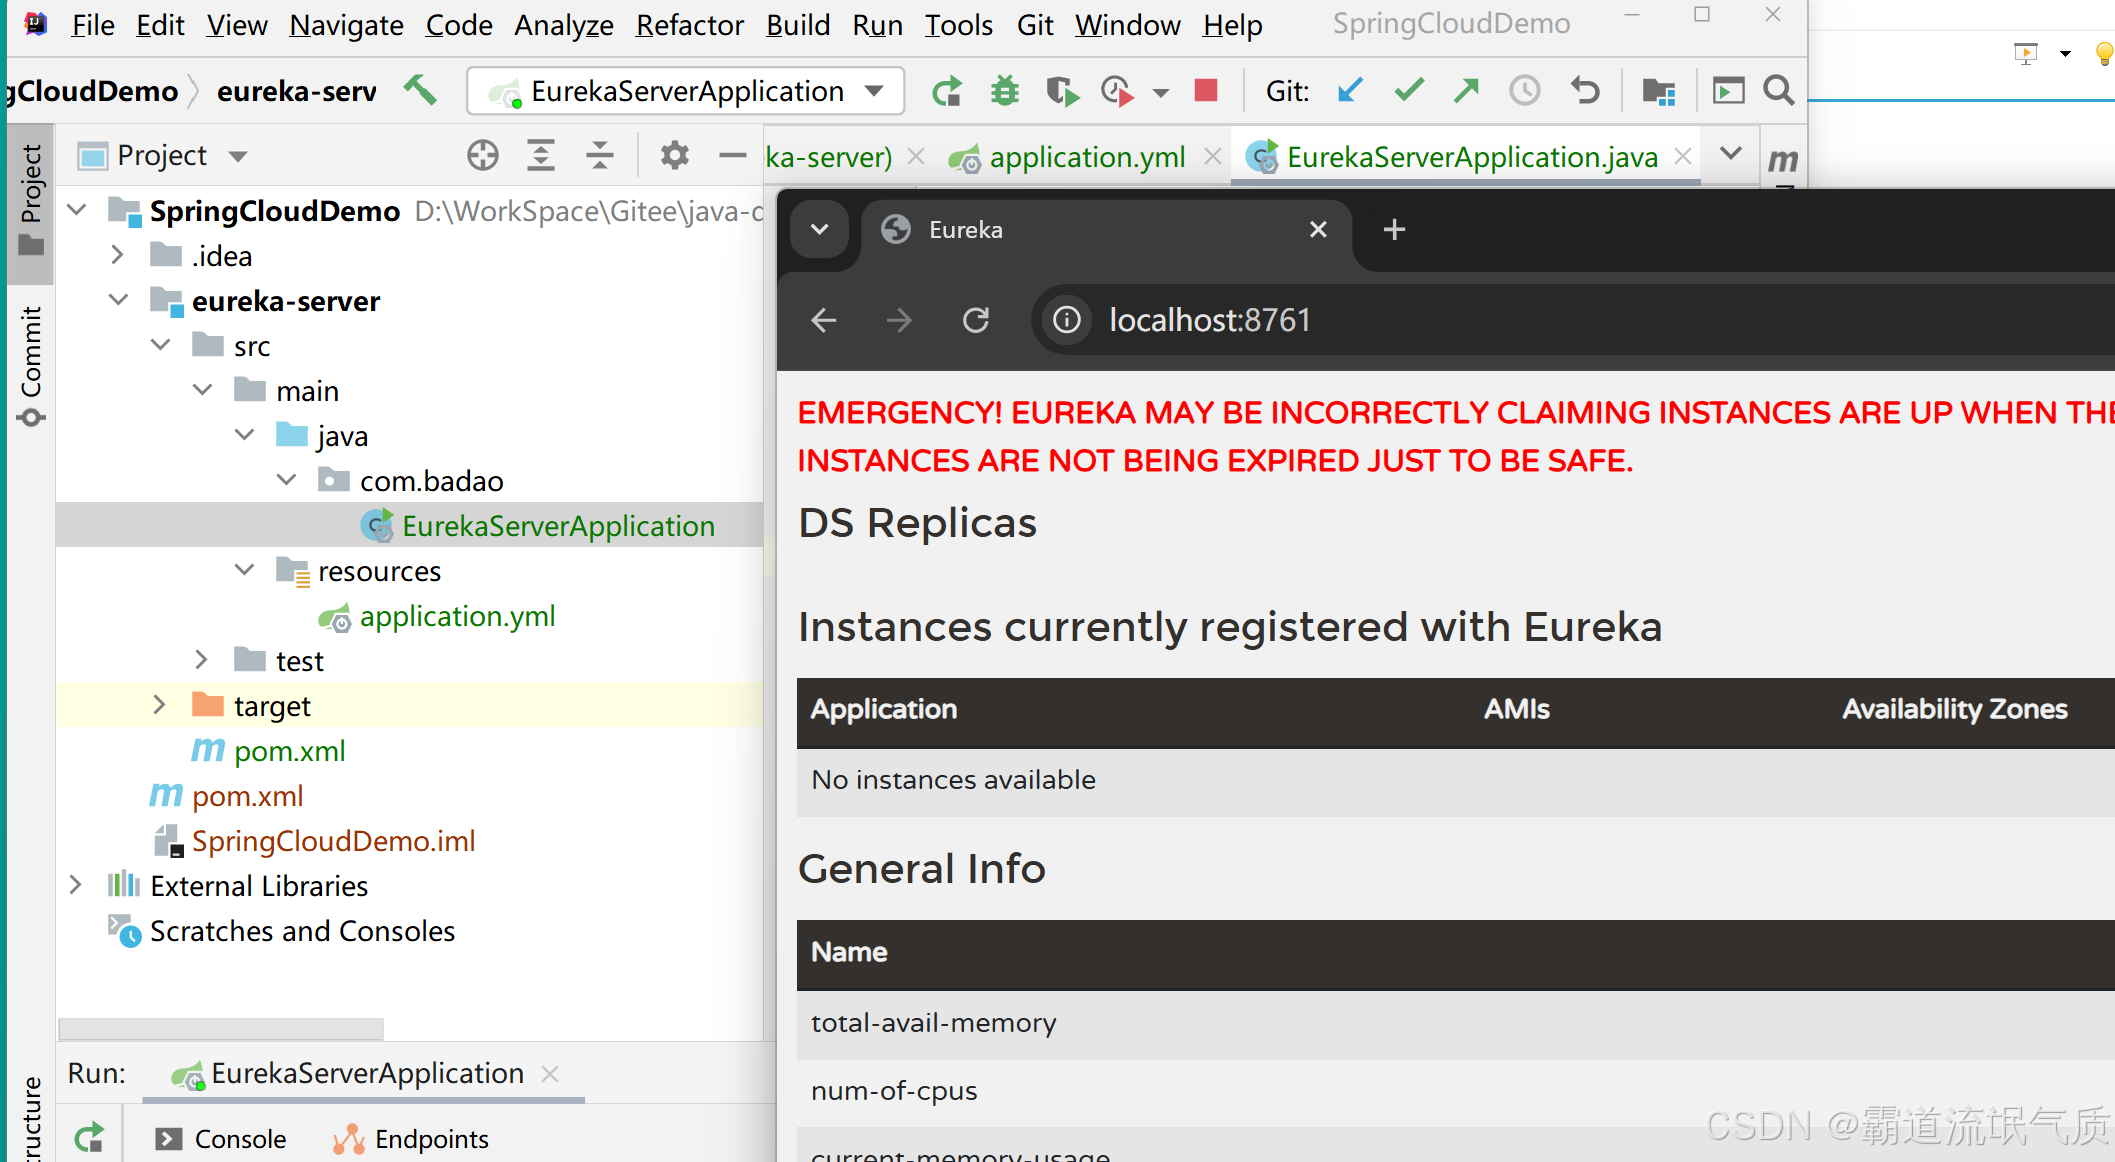Stop the running application
The height and width of the screenshot is (1162, 2115).
1206,91
